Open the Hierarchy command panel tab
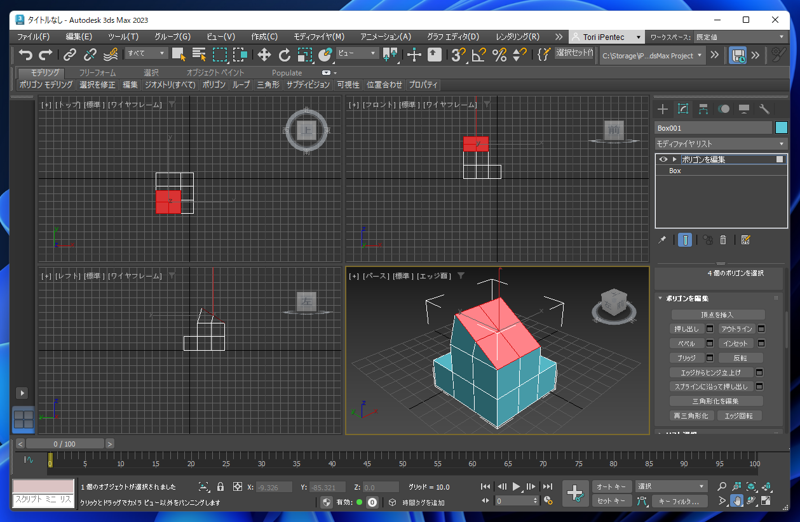 pyautogui.click(x=703, y=109)
